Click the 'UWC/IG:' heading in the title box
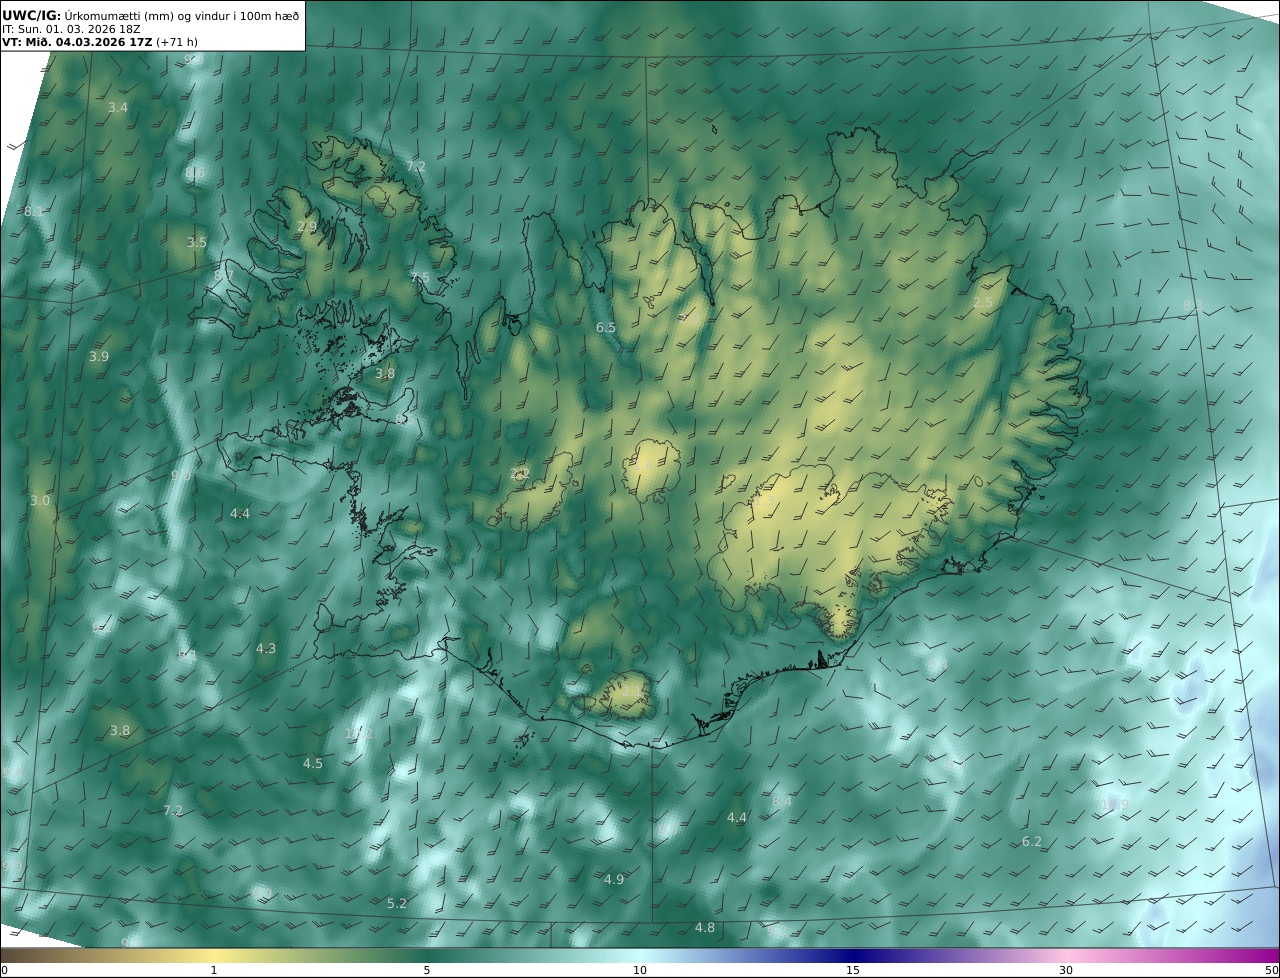This screenshot has height=978, width=1280. click(x=32, y=15)
